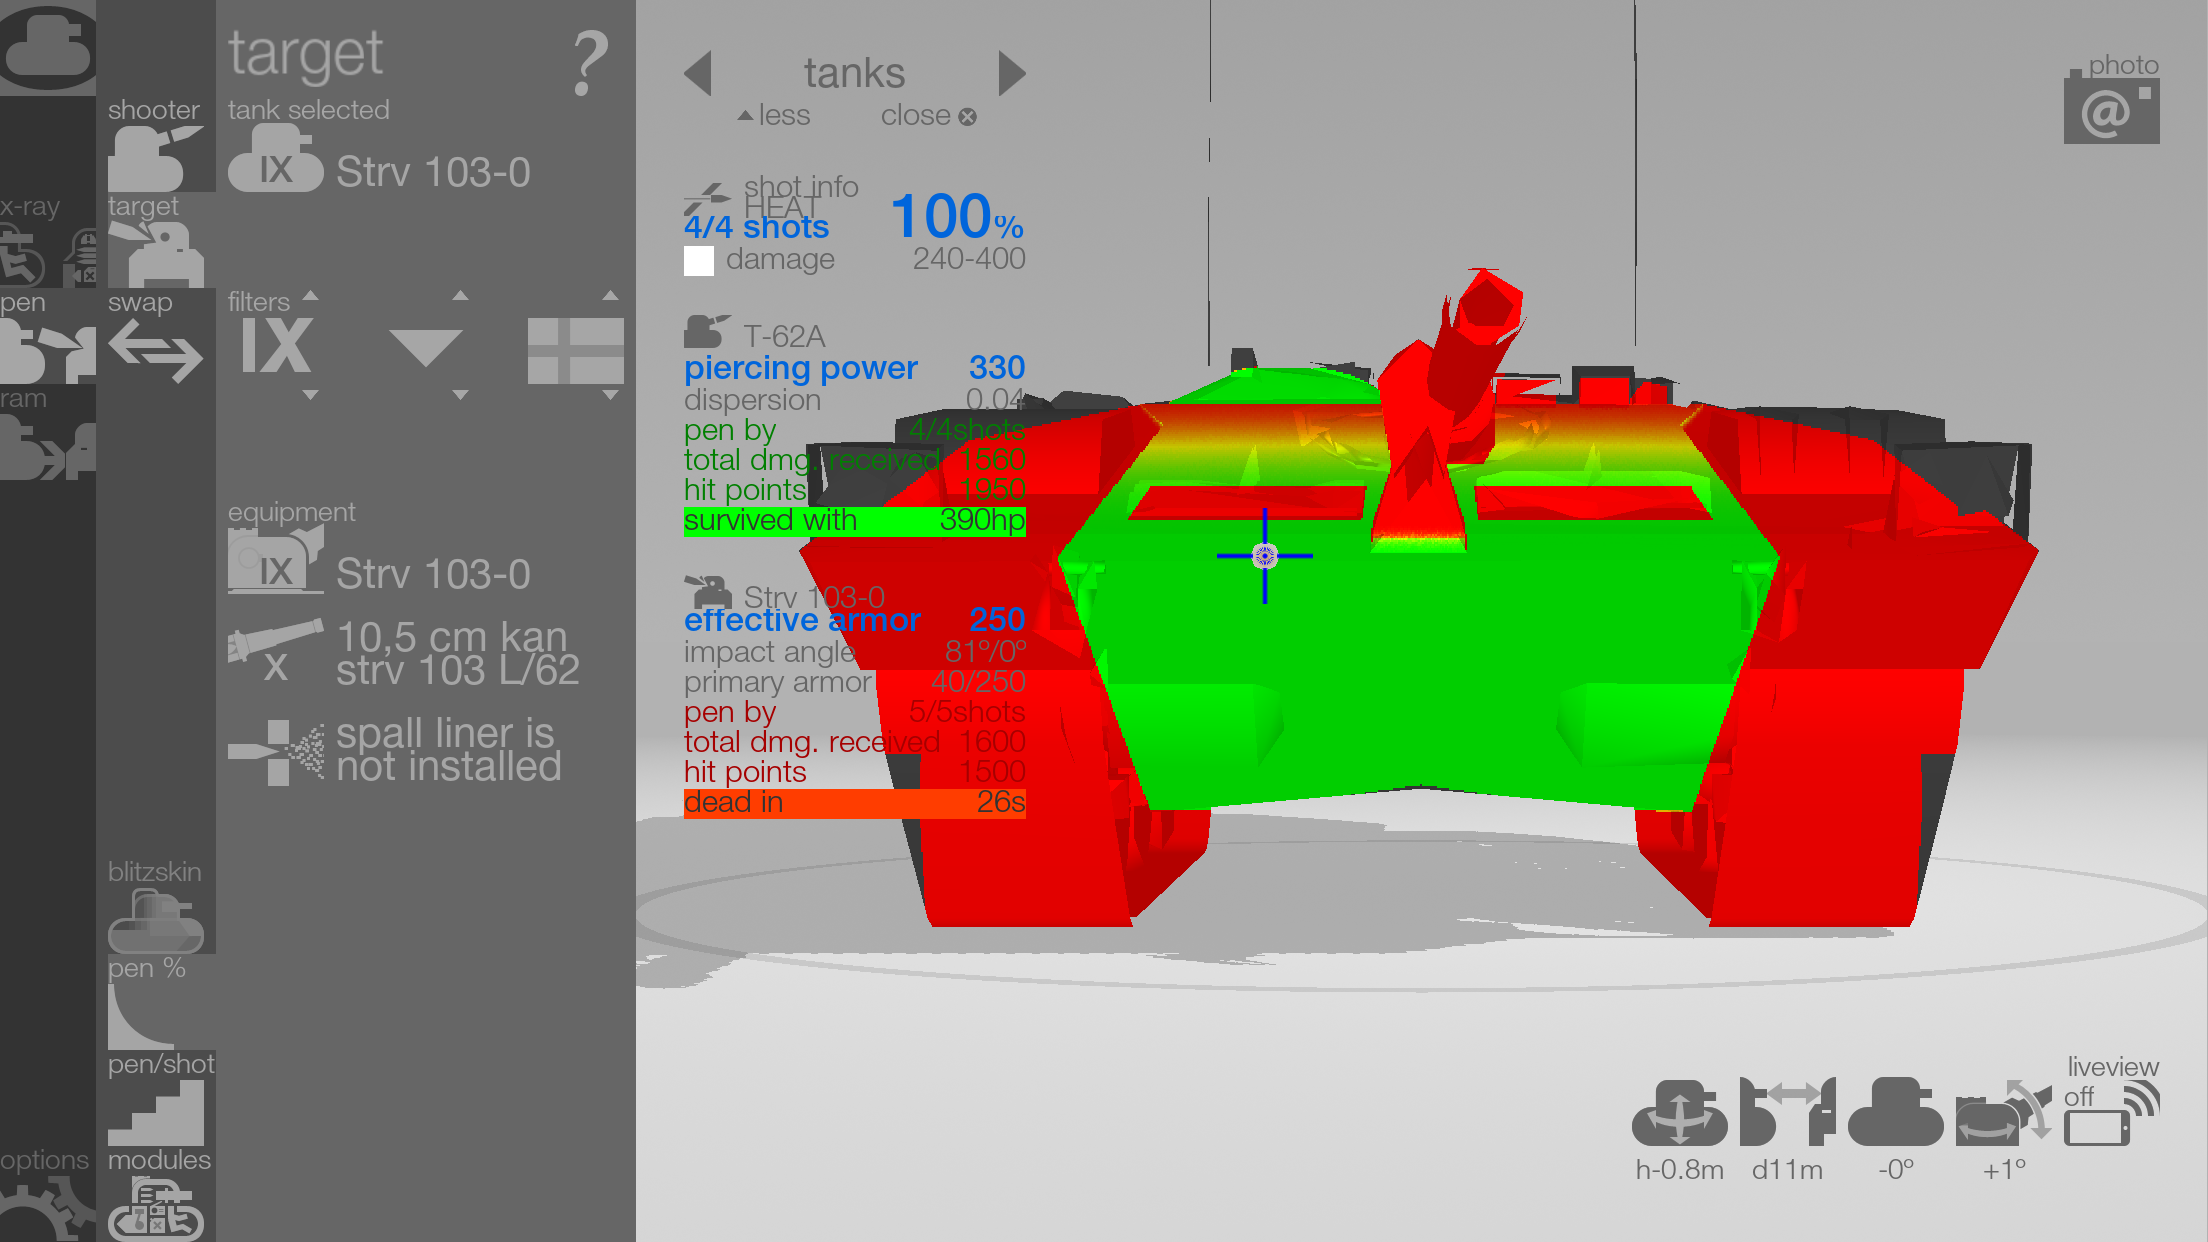Adjust distance d11m icon

[x=1788, y=1112]
